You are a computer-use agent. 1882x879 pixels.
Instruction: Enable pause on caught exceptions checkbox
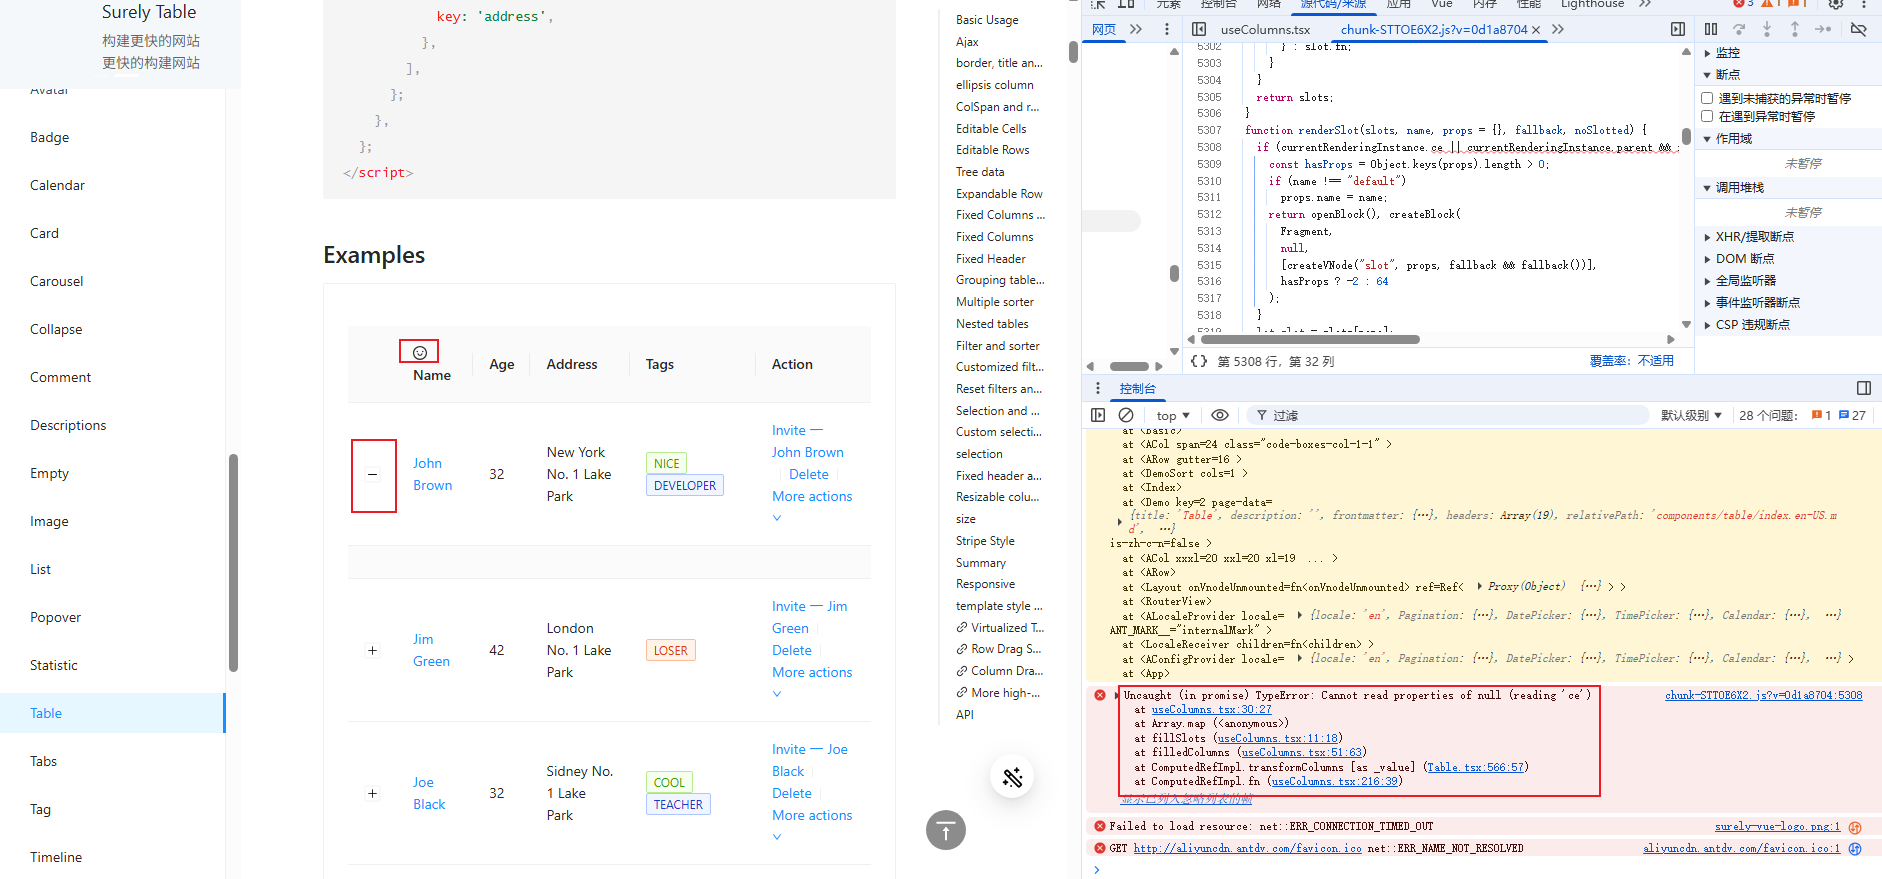tap(1708, 116)
